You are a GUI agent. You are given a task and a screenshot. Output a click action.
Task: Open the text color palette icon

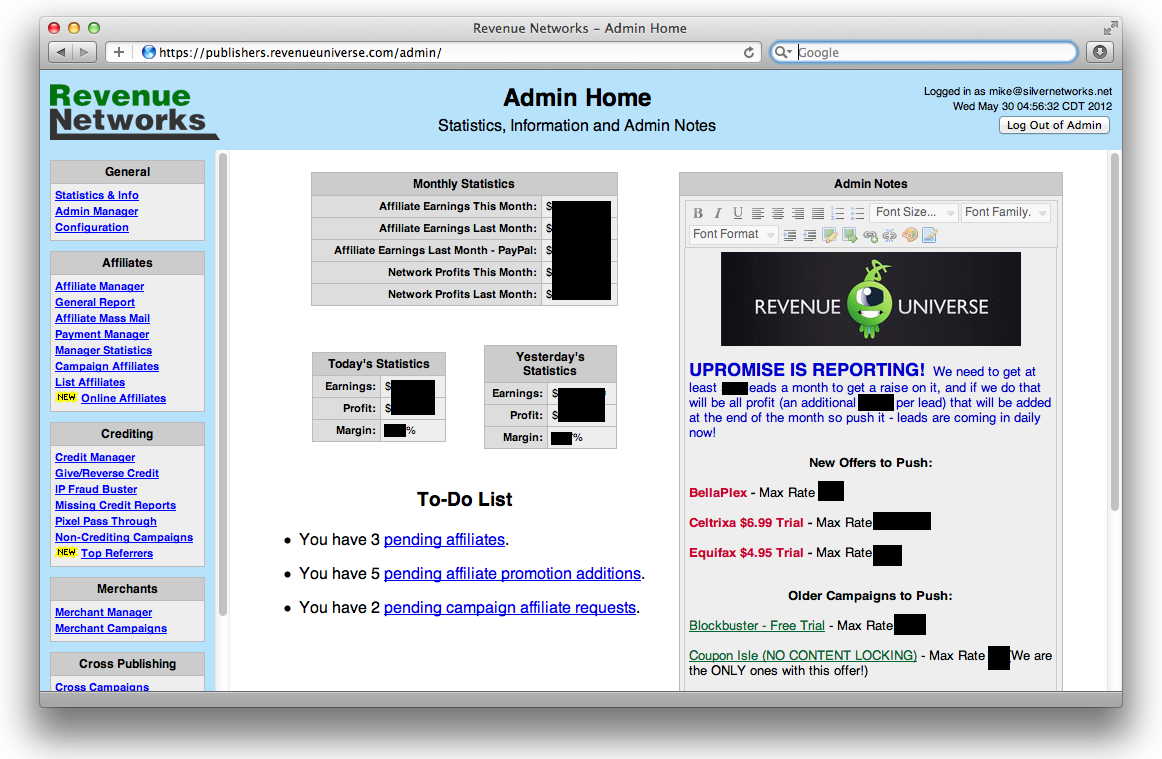click(910, 235)
